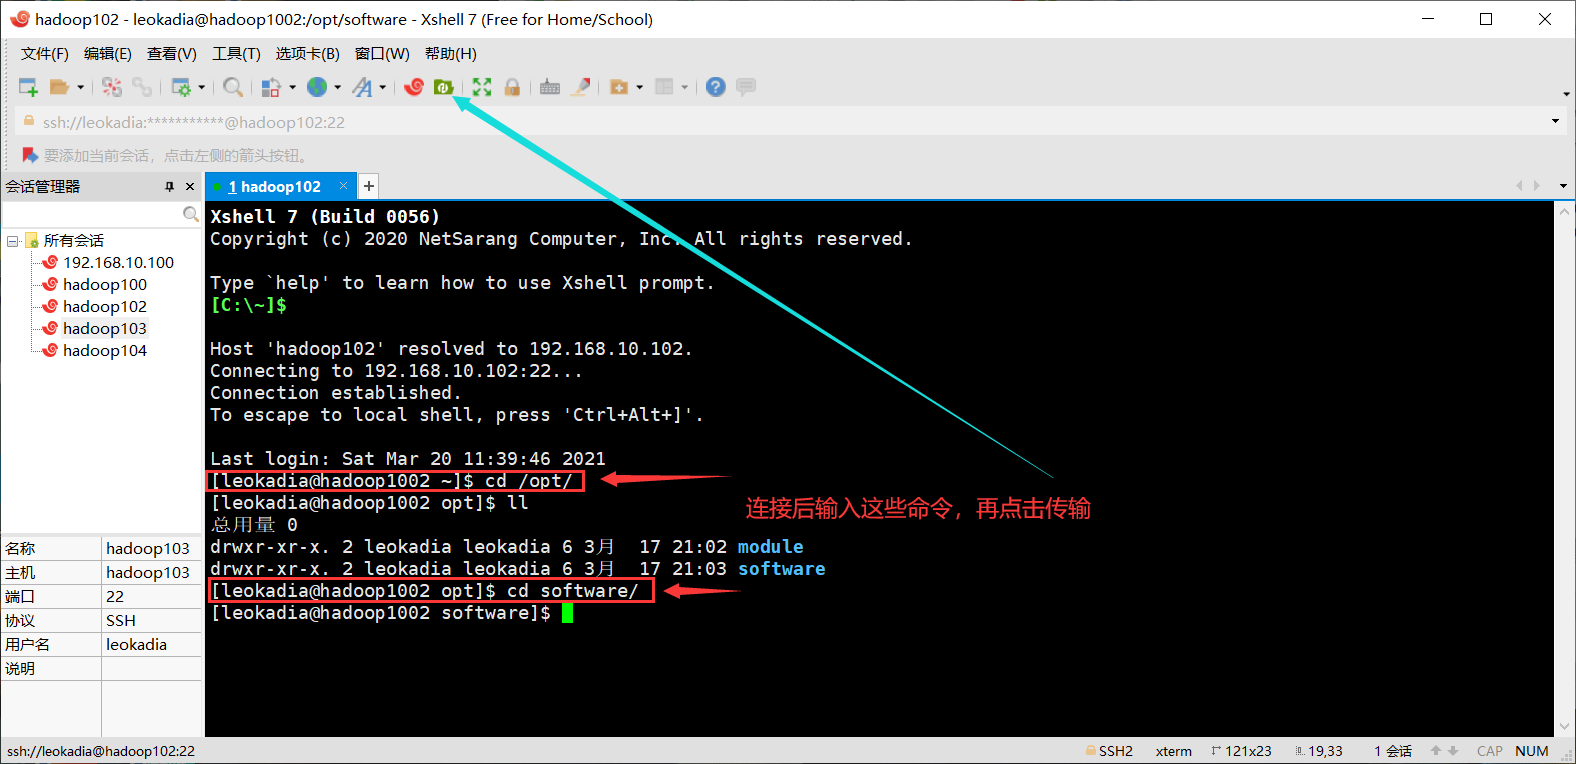The width and height of the screenshot is (1576, 764).
Task: Click the terminal scrollbar down arrow
Action: point(1565,727)
